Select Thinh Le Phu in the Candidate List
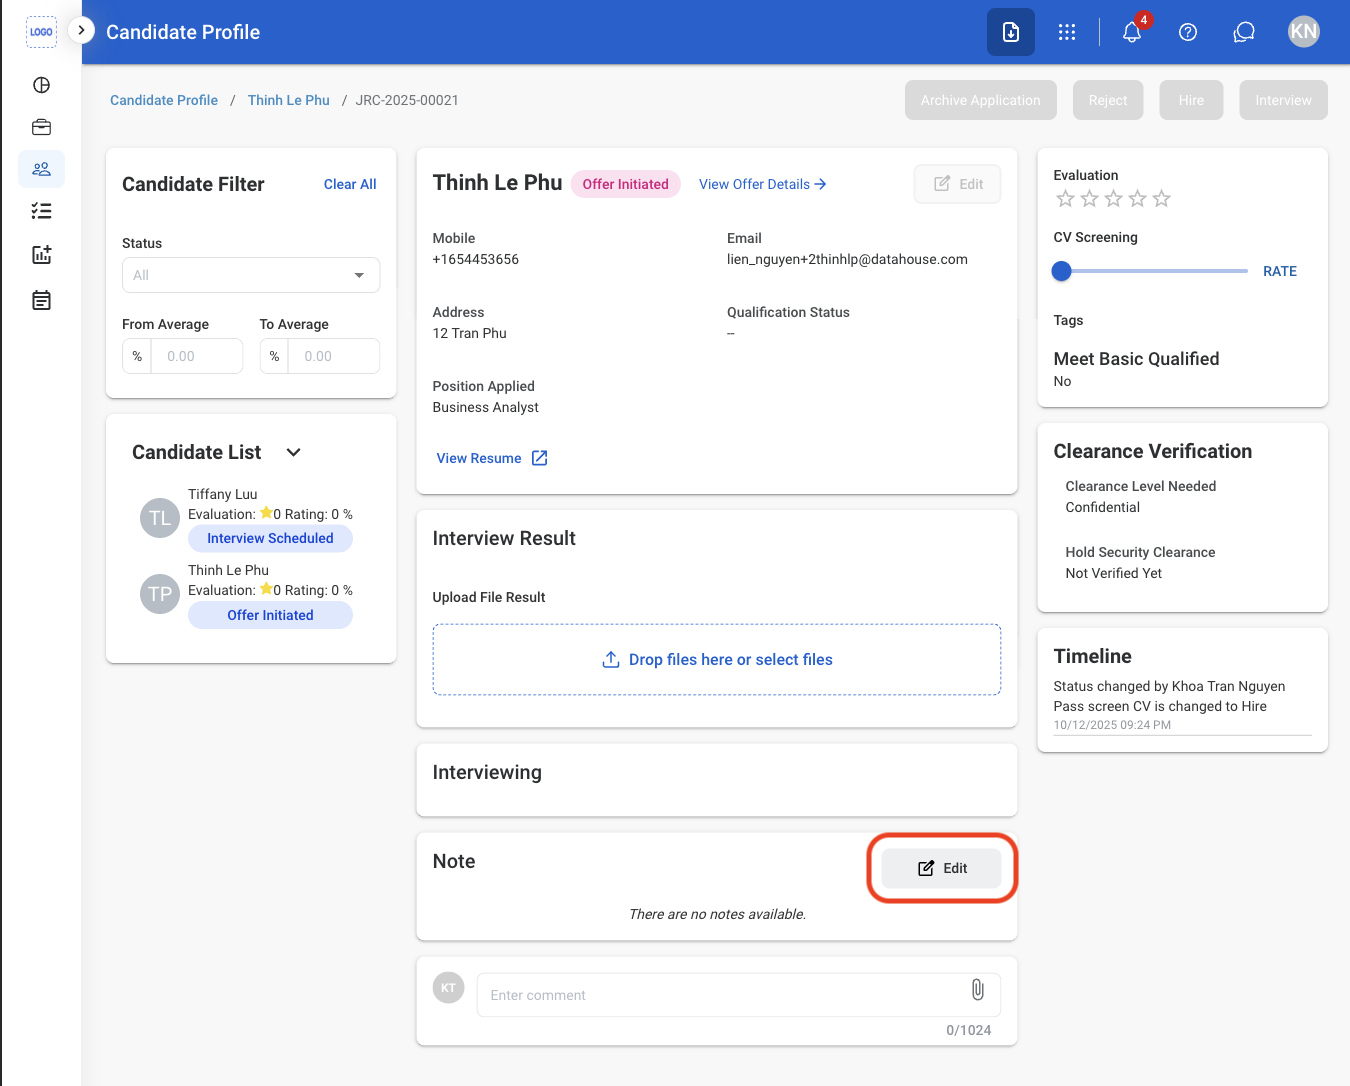The image size is (1350, 1086). [247, 594]
